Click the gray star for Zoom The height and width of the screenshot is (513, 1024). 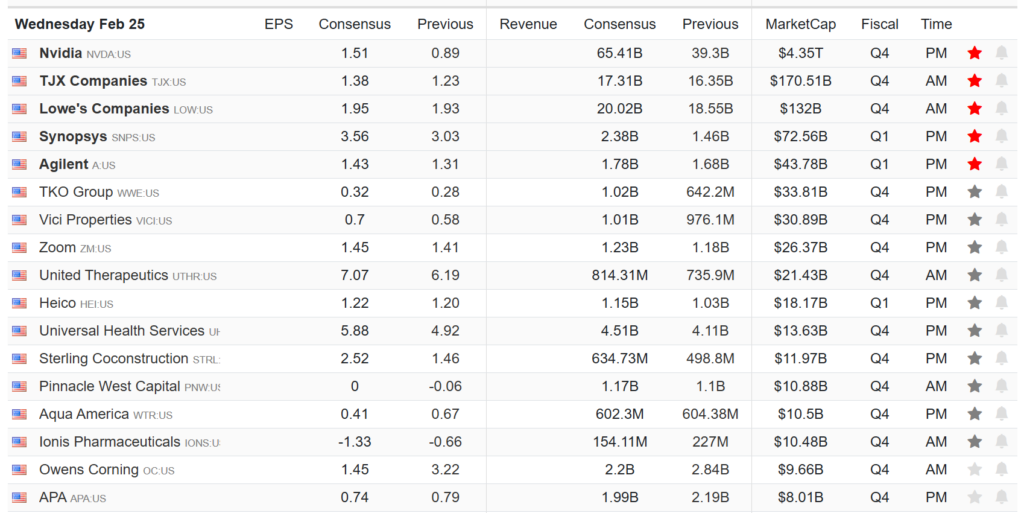[974, 247]
